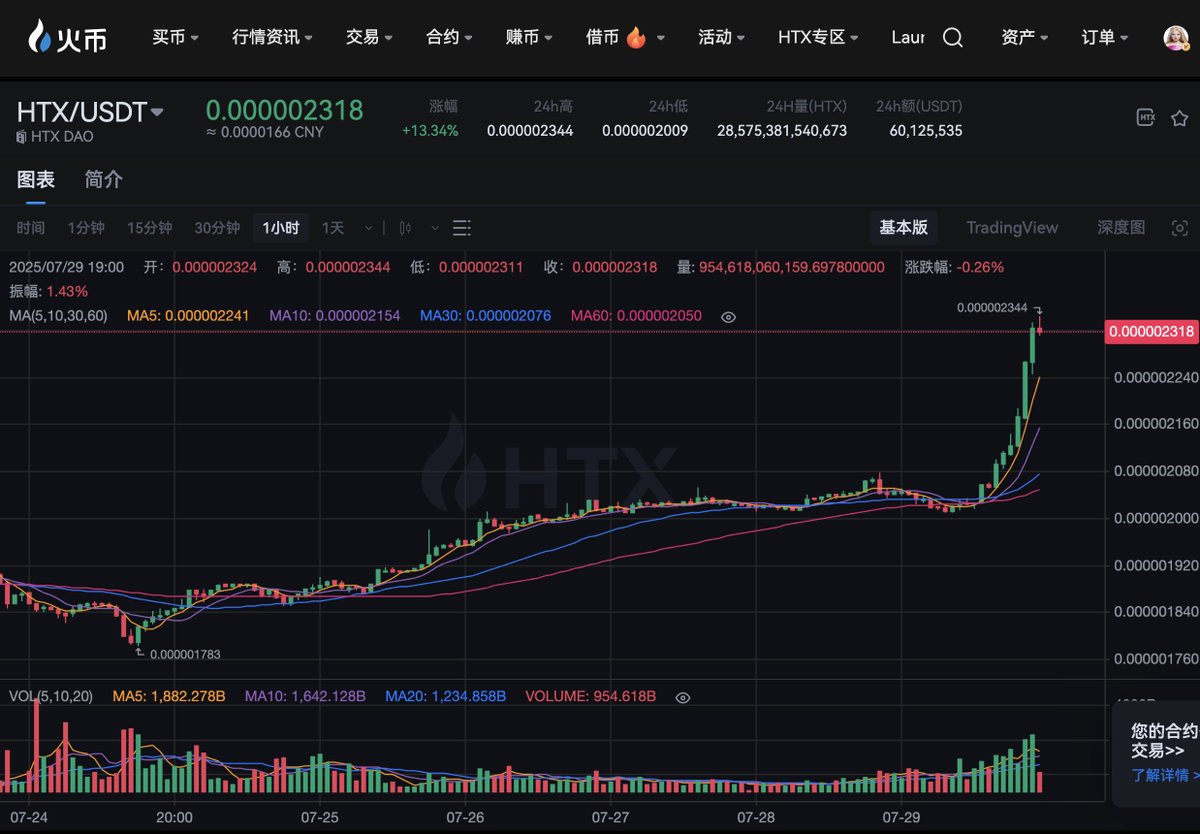1200x834 pixels.
Task: Open the 资产 assets dropdown
Action: 1024,37
